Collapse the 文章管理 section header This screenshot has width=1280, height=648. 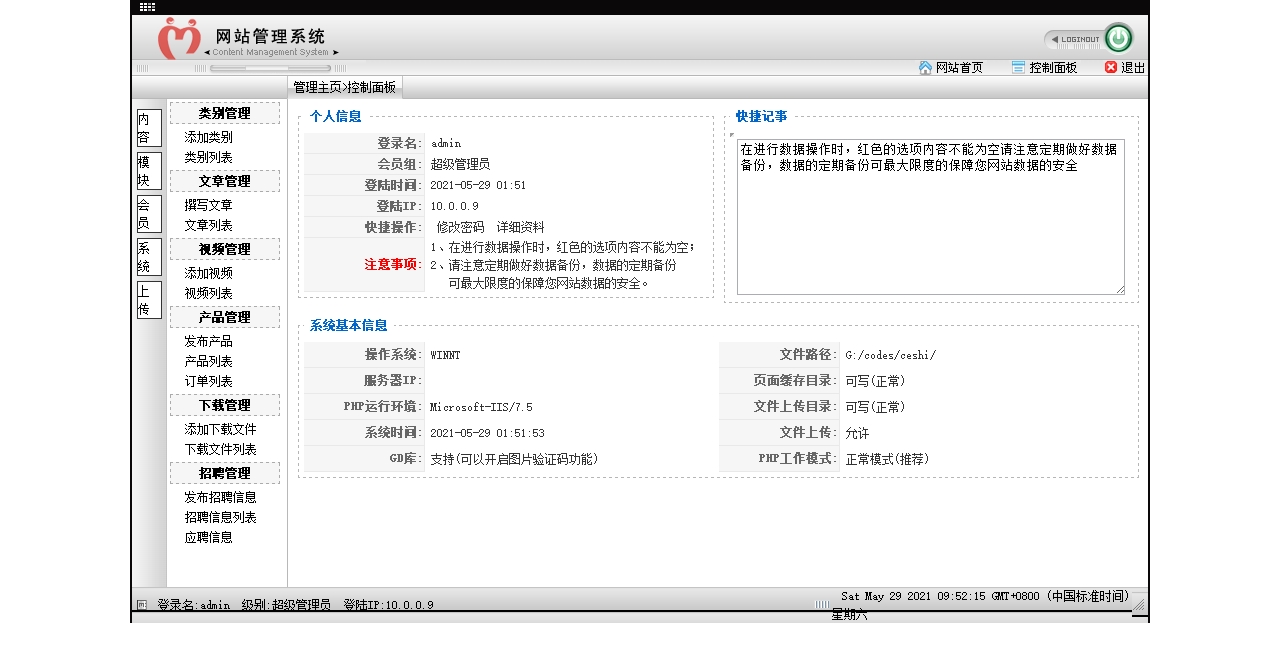(x=225, y=181)
